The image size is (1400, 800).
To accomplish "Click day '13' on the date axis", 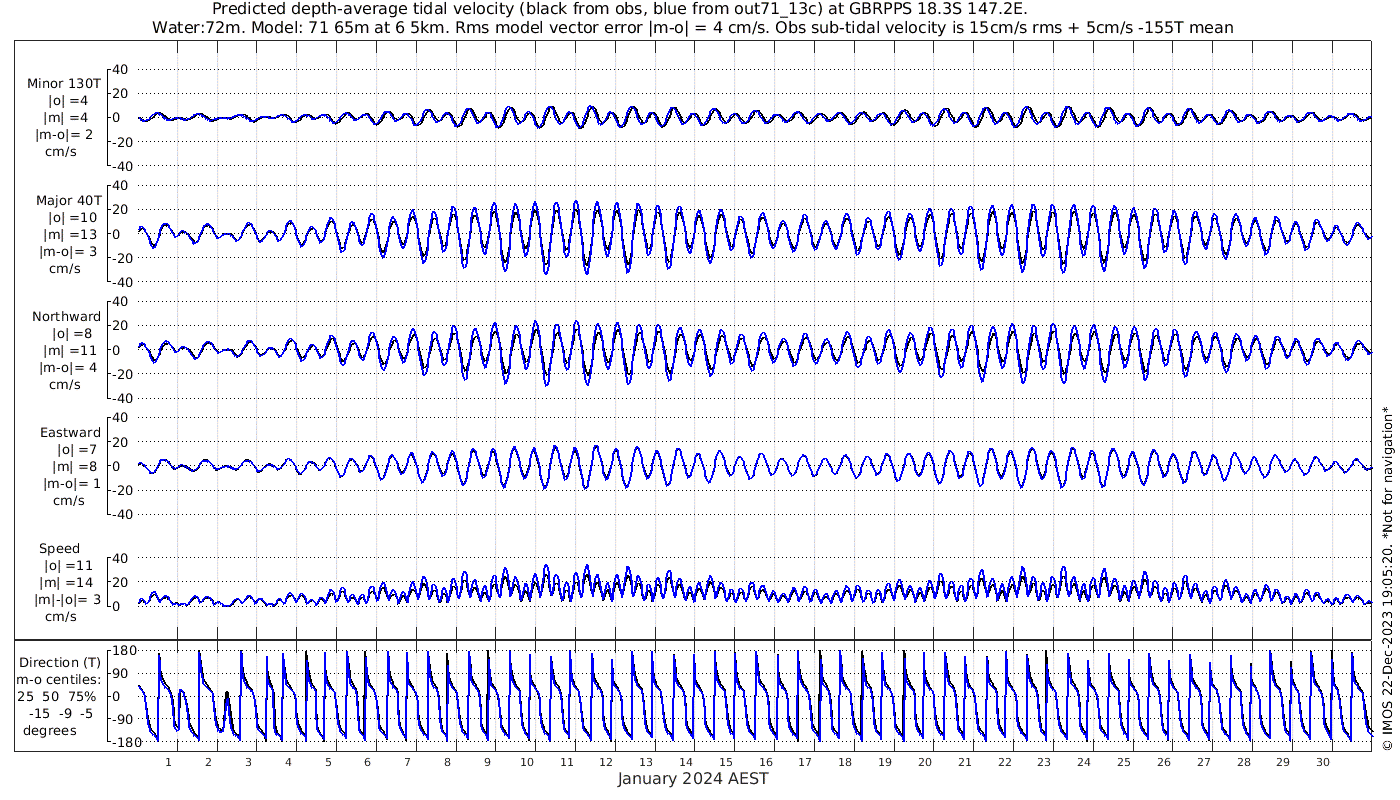I will click(646, 762).
